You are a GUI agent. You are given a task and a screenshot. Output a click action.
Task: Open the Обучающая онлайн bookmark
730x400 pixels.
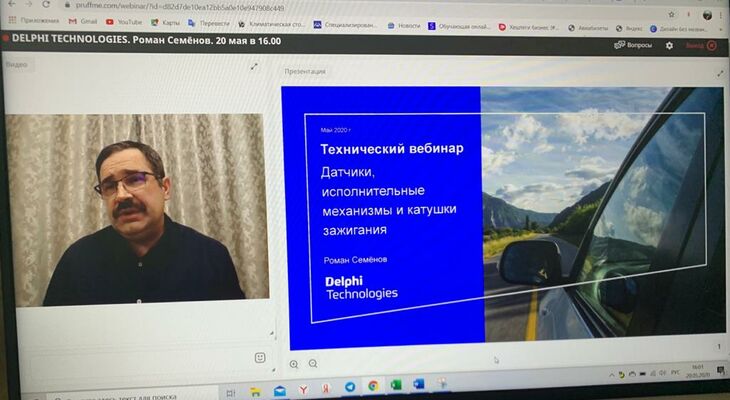460,27
